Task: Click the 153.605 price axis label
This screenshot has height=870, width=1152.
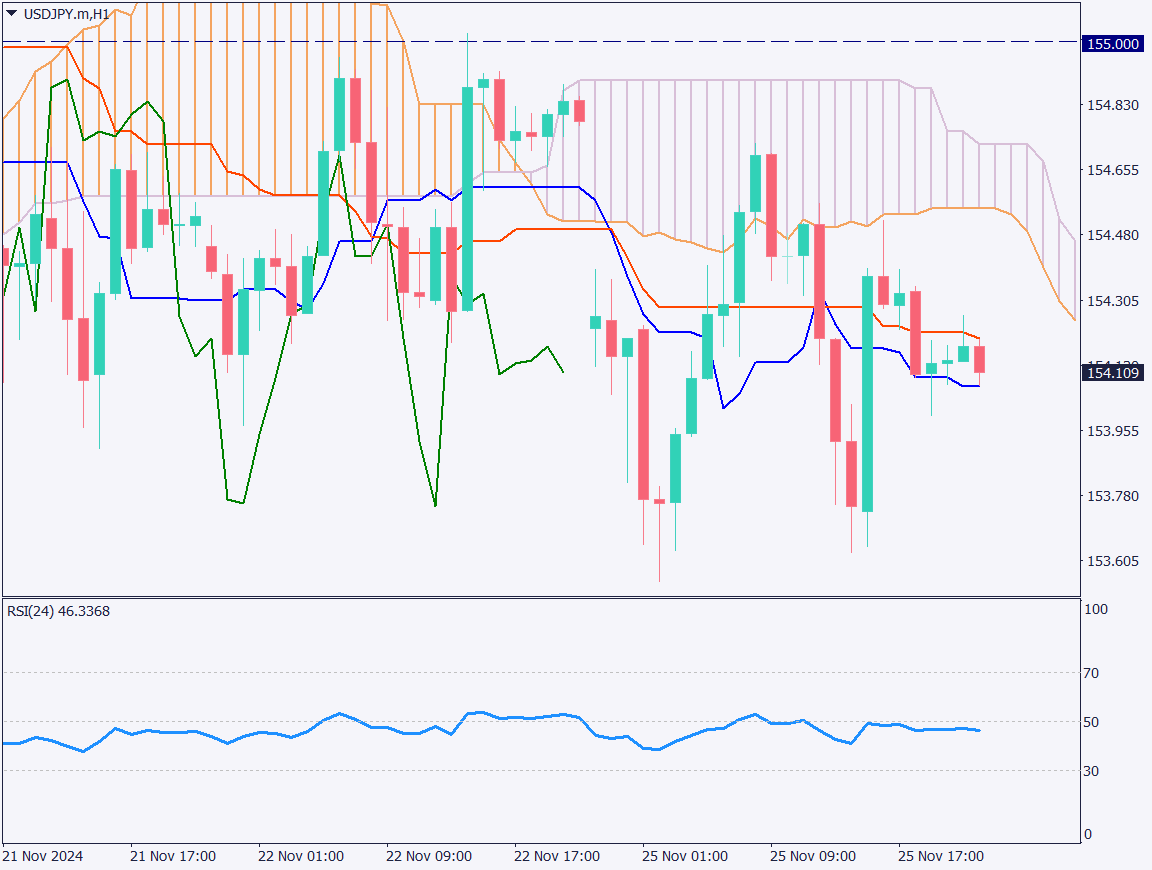Action: click(1111, 561)
